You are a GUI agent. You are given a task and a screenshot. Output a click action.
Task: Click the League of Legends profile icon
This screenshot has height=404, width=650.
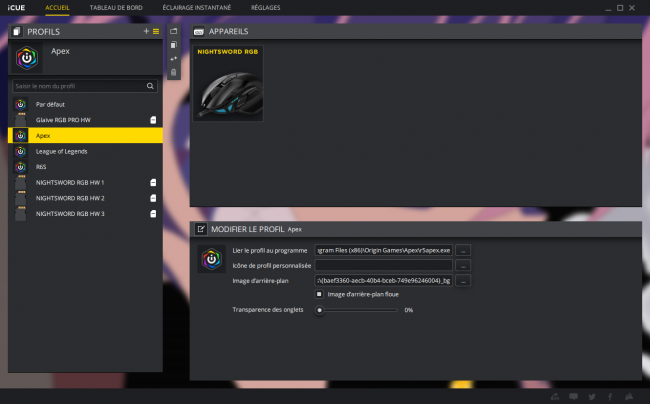20,151
